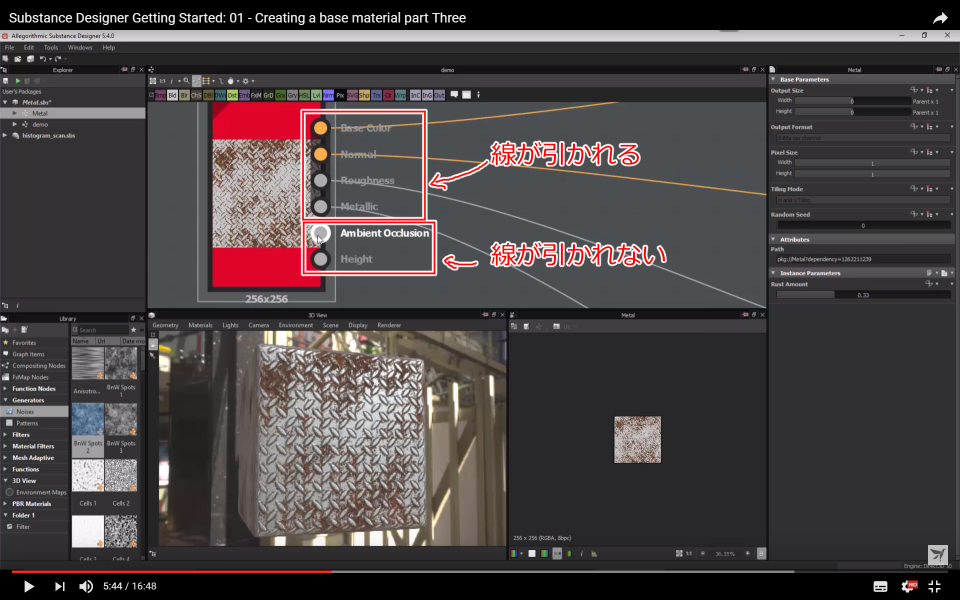960x600 pixels.
Task: Toggle the Base Color output connector
Action: click(320, 127)
